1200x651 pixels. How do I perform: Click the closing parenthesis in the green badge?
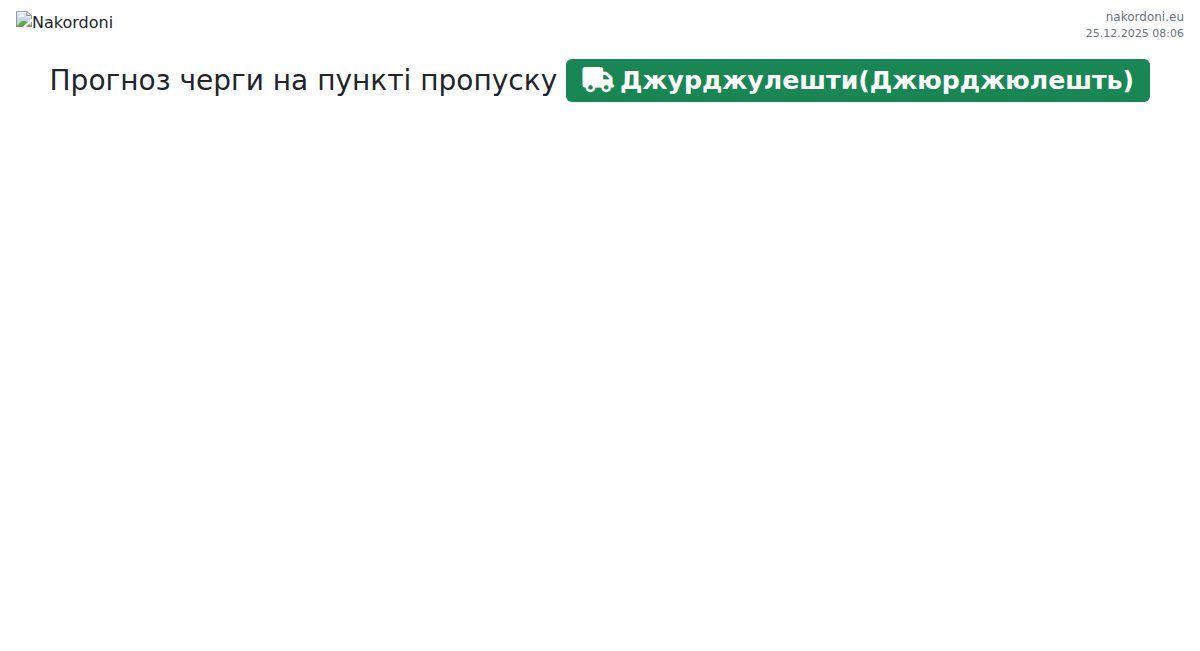point(1128,80)
